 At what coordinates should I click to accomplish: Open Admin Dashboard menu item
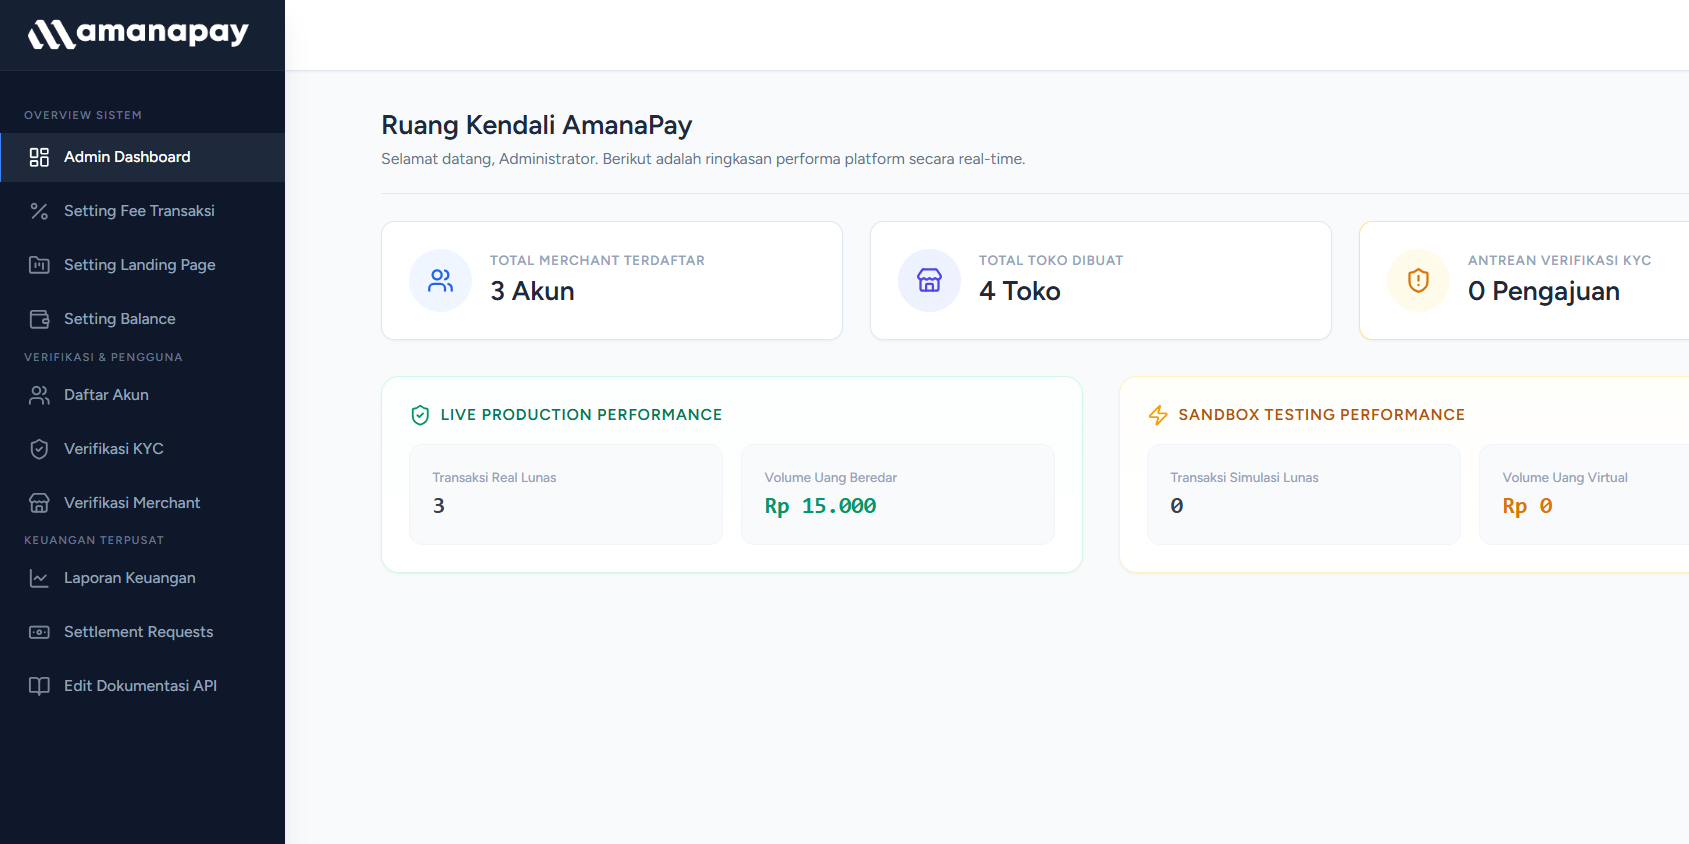[142, 157]
